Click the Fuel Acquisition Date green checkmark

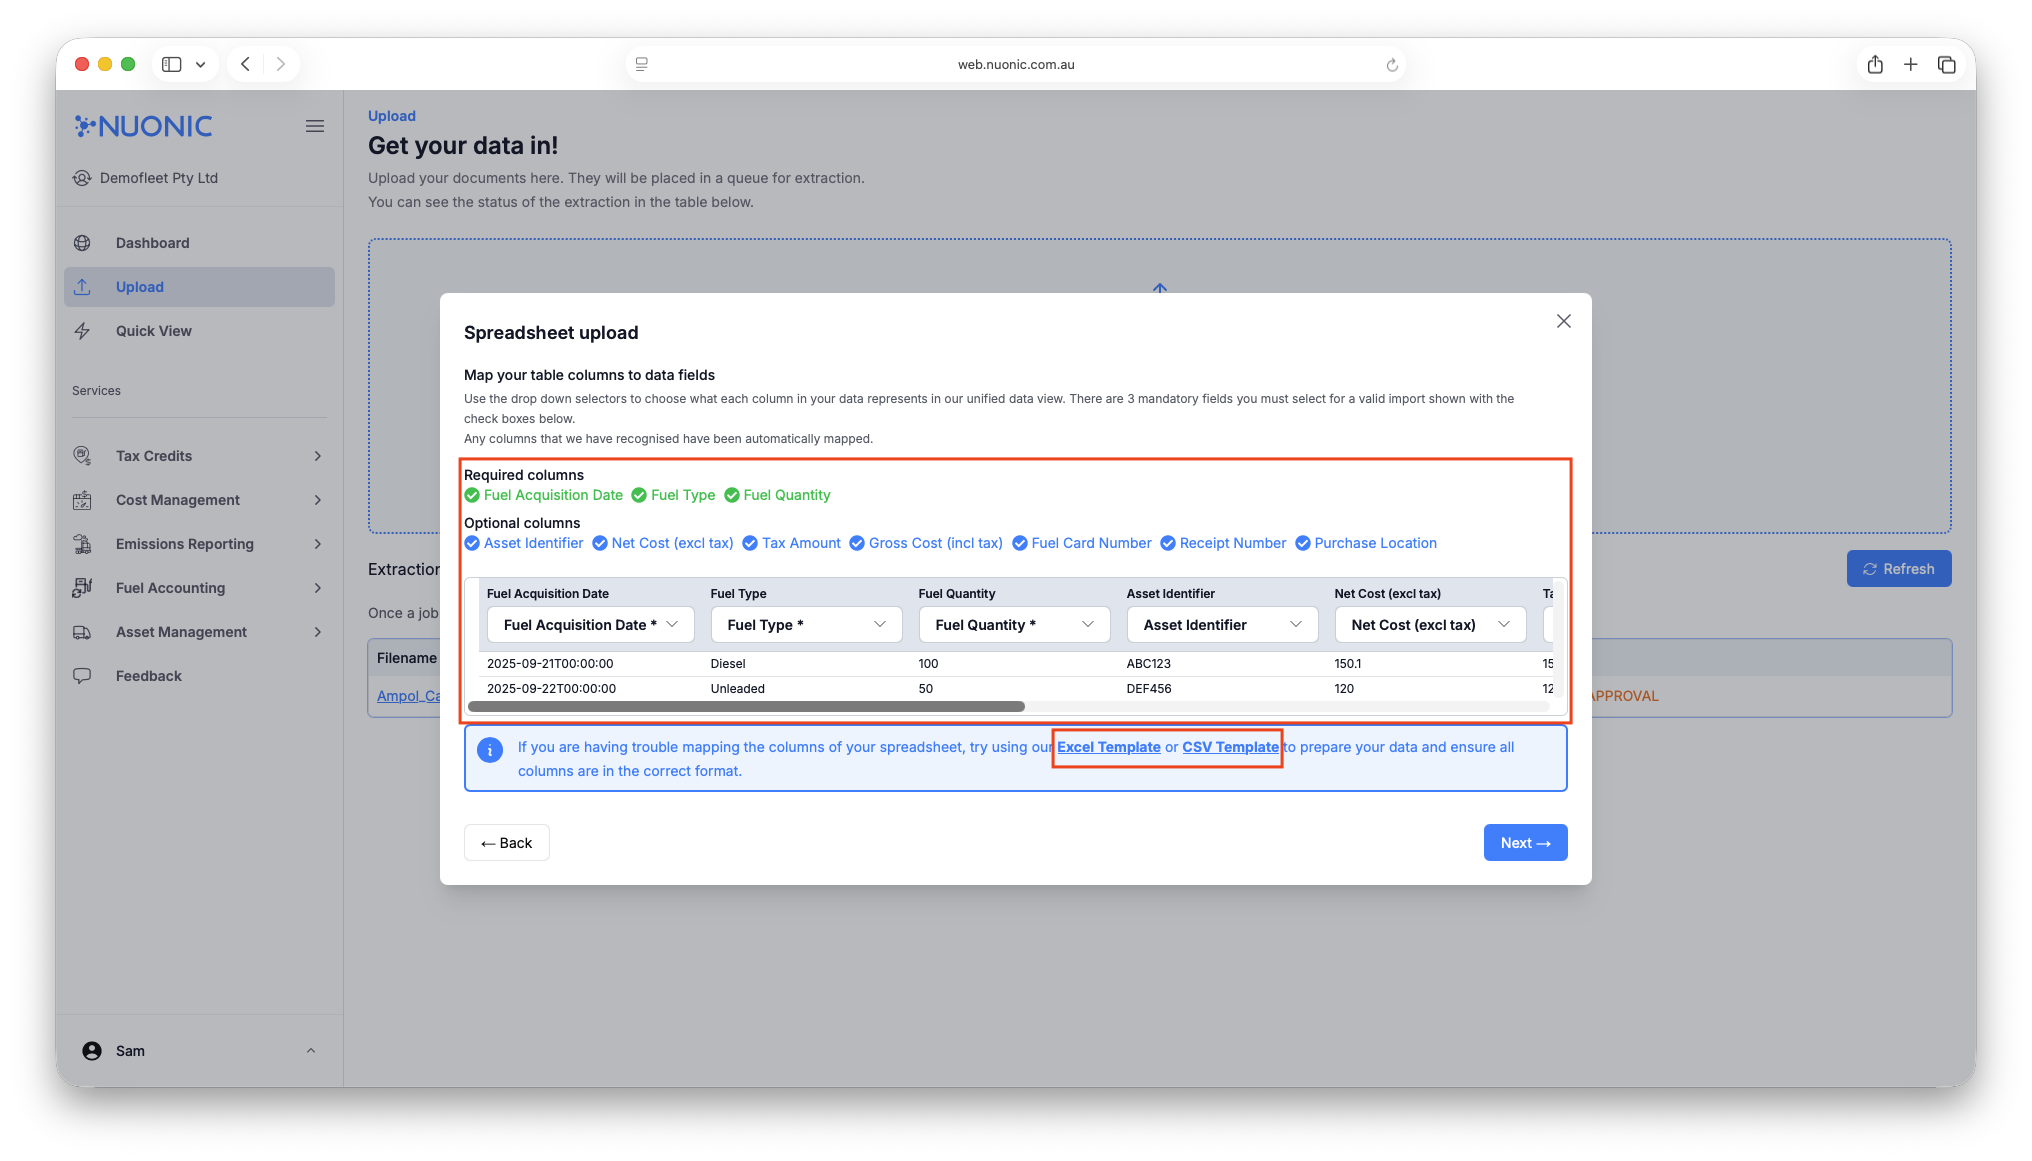472,495
